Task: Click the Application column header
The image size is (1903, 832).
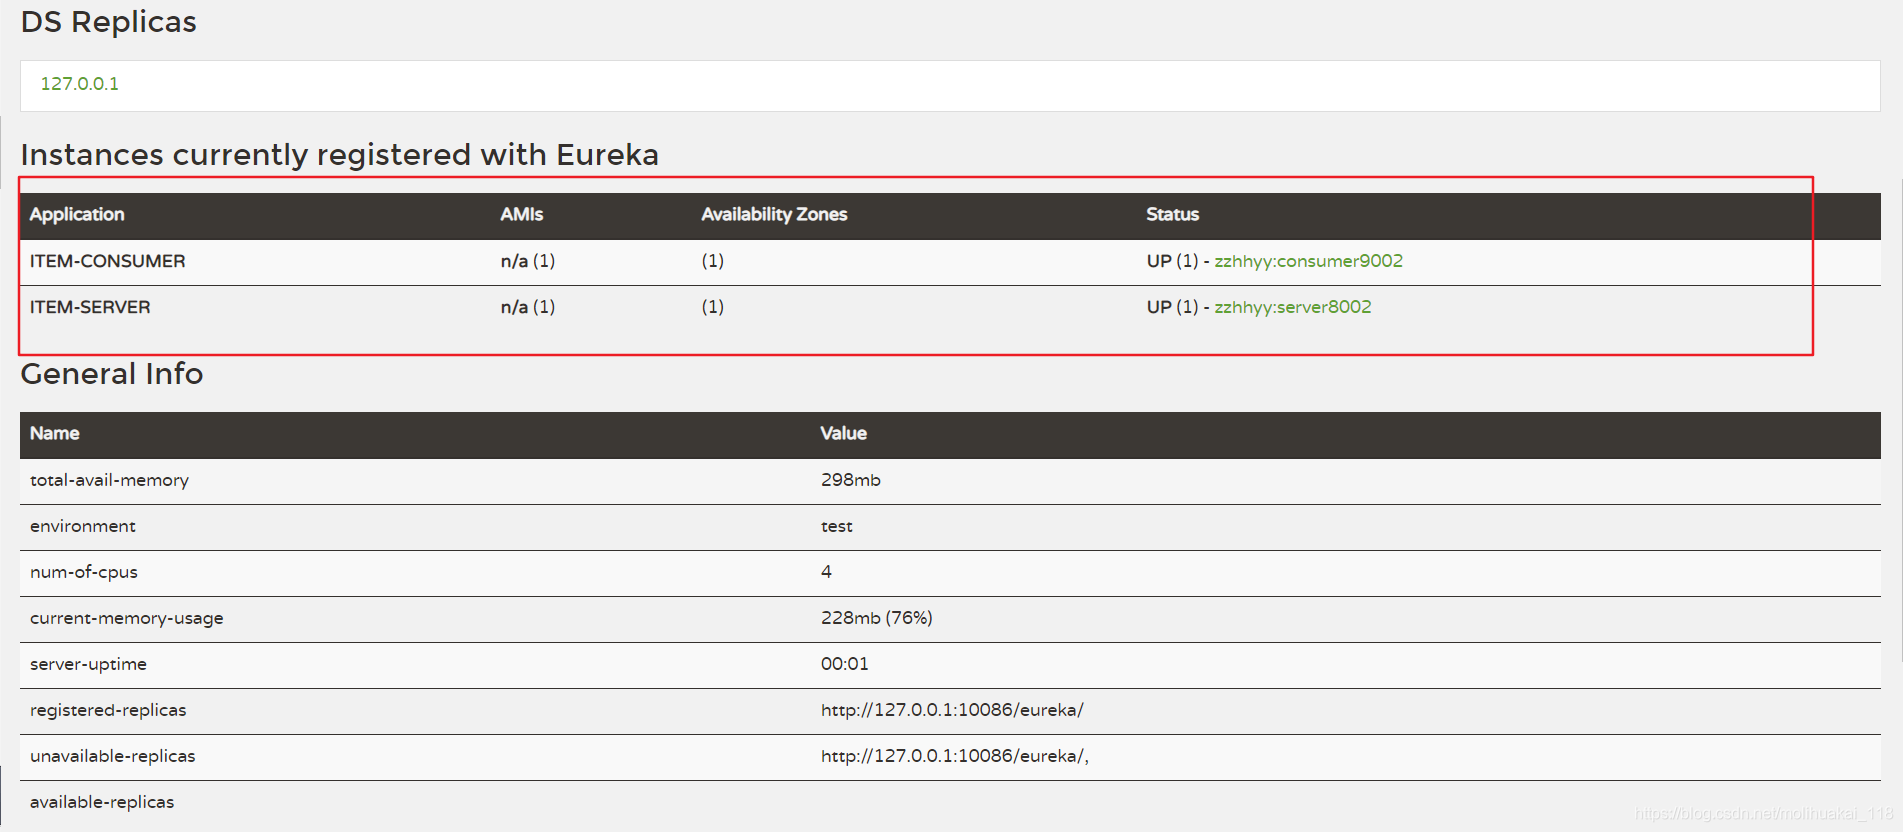Action: (x=77, y=214)
